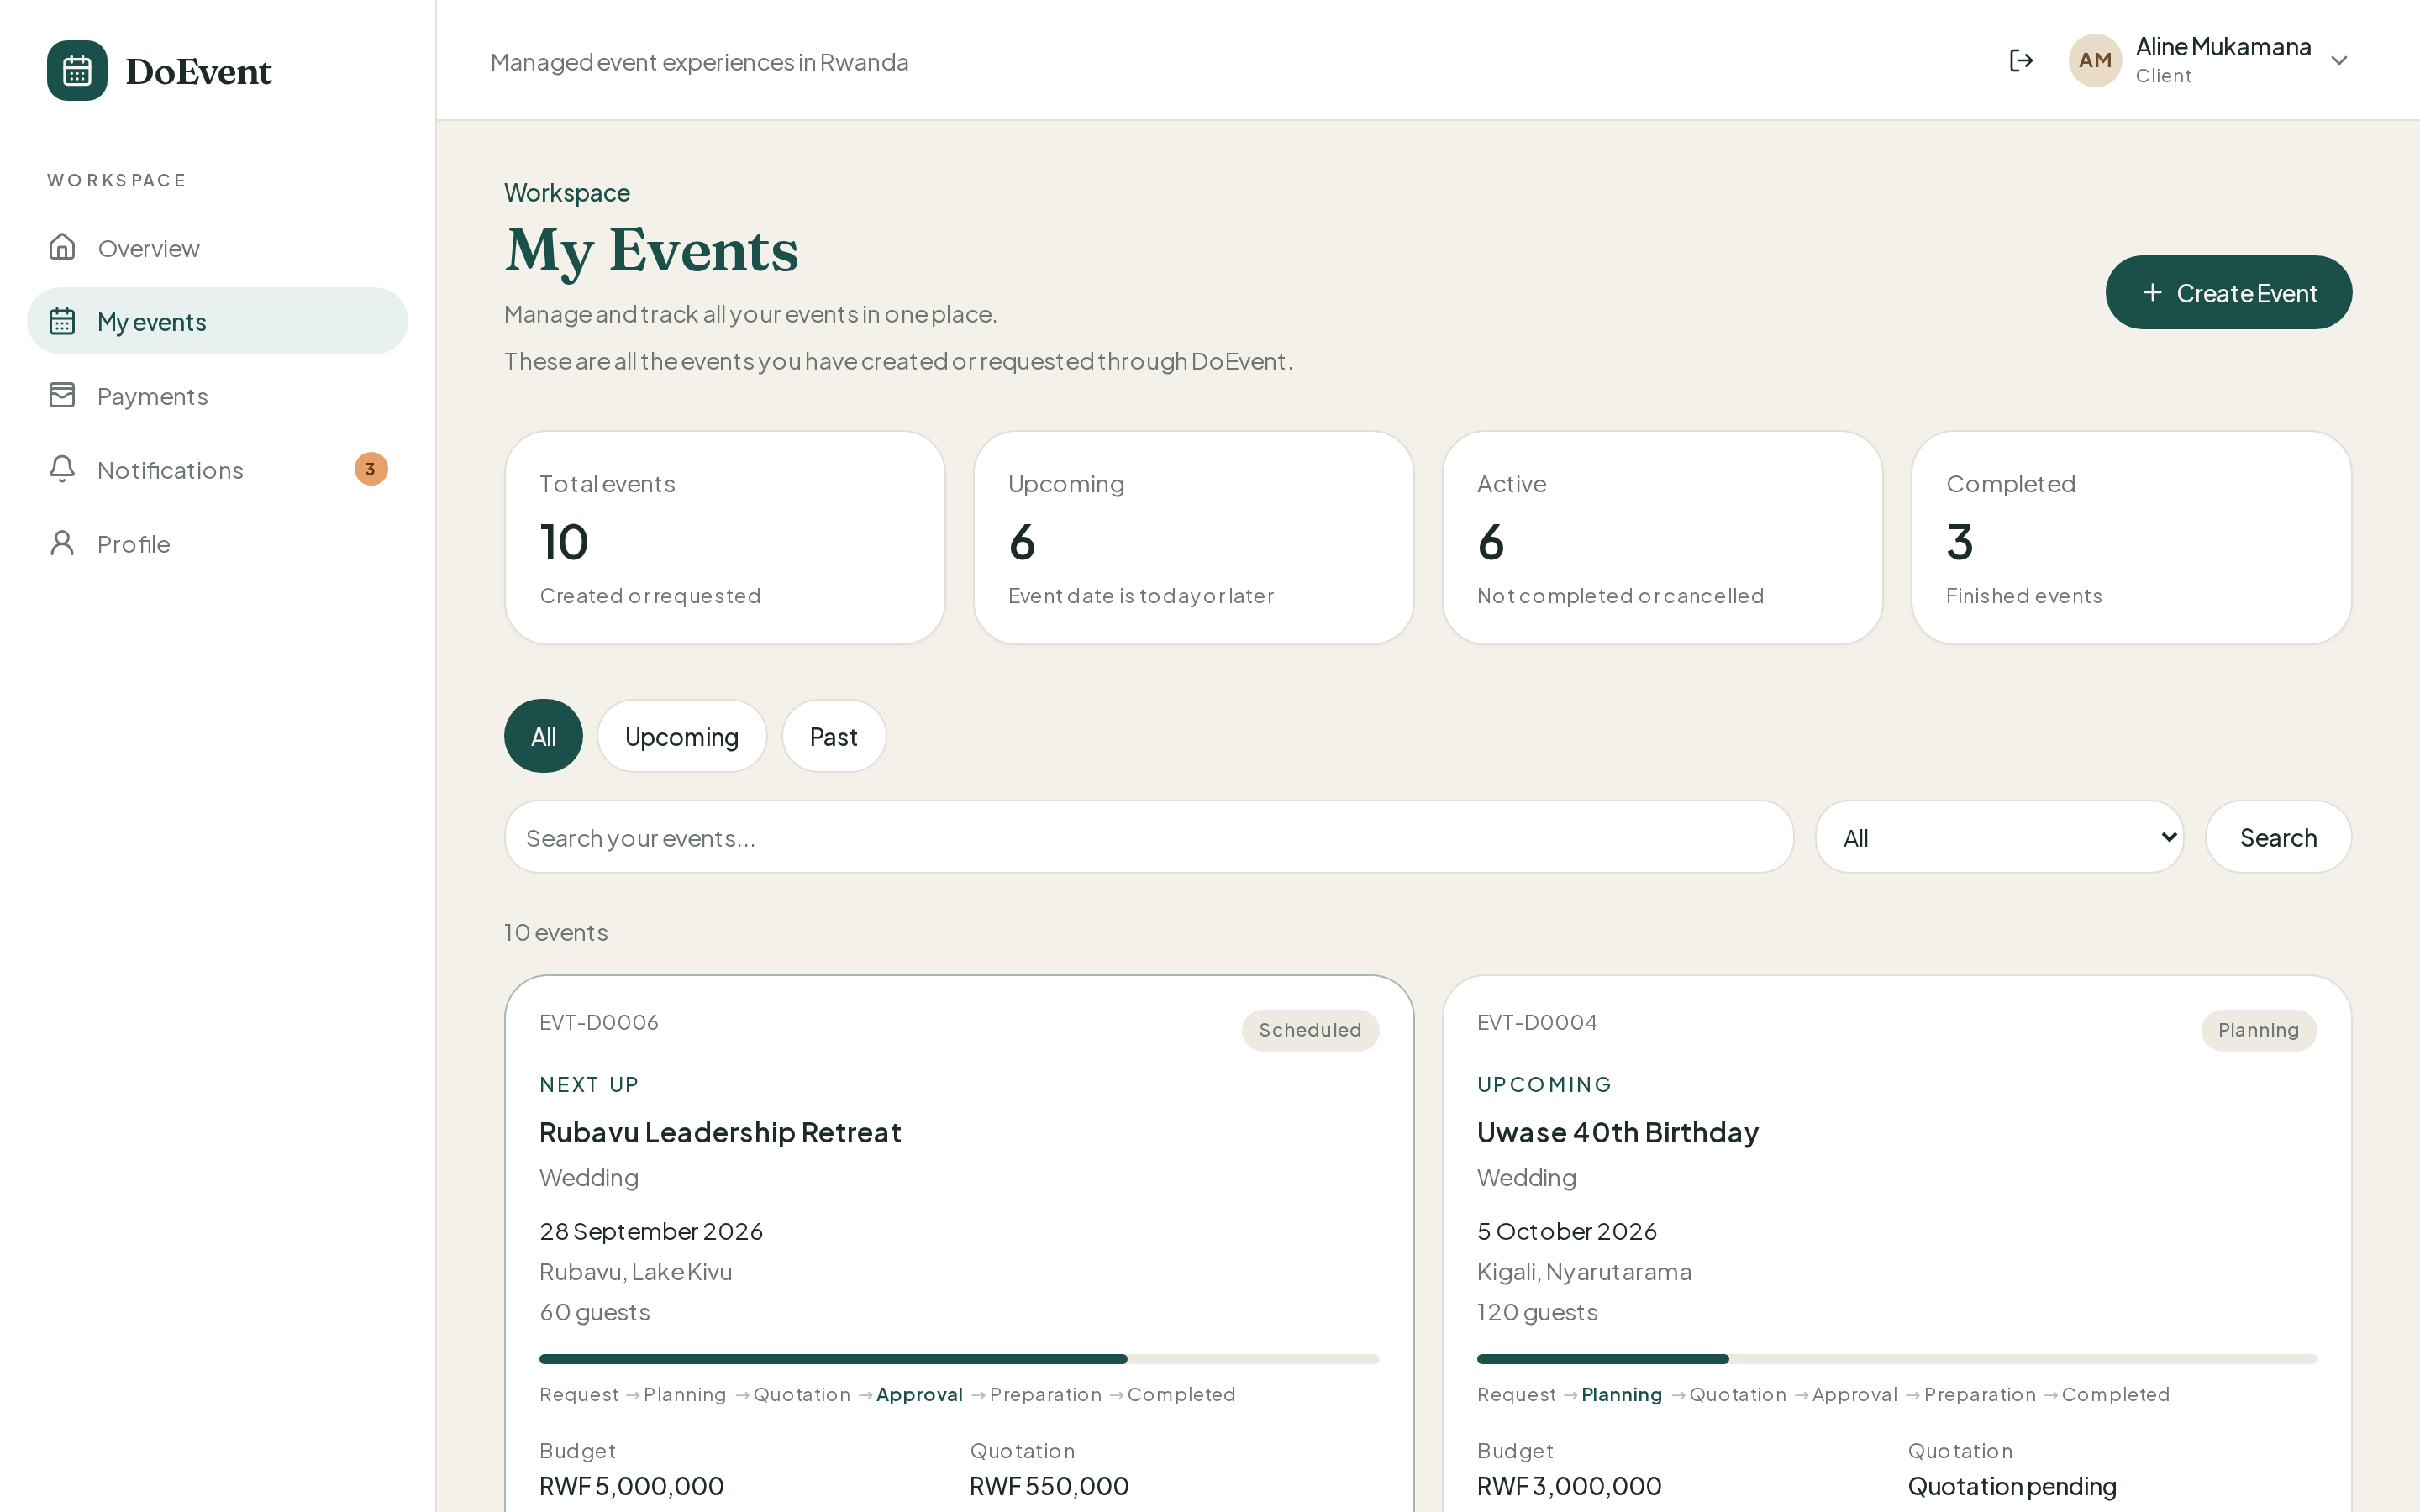The image size is (2420, 1512).
Task: Click the 120 guests text
Action: (x=1537, y=1312)
